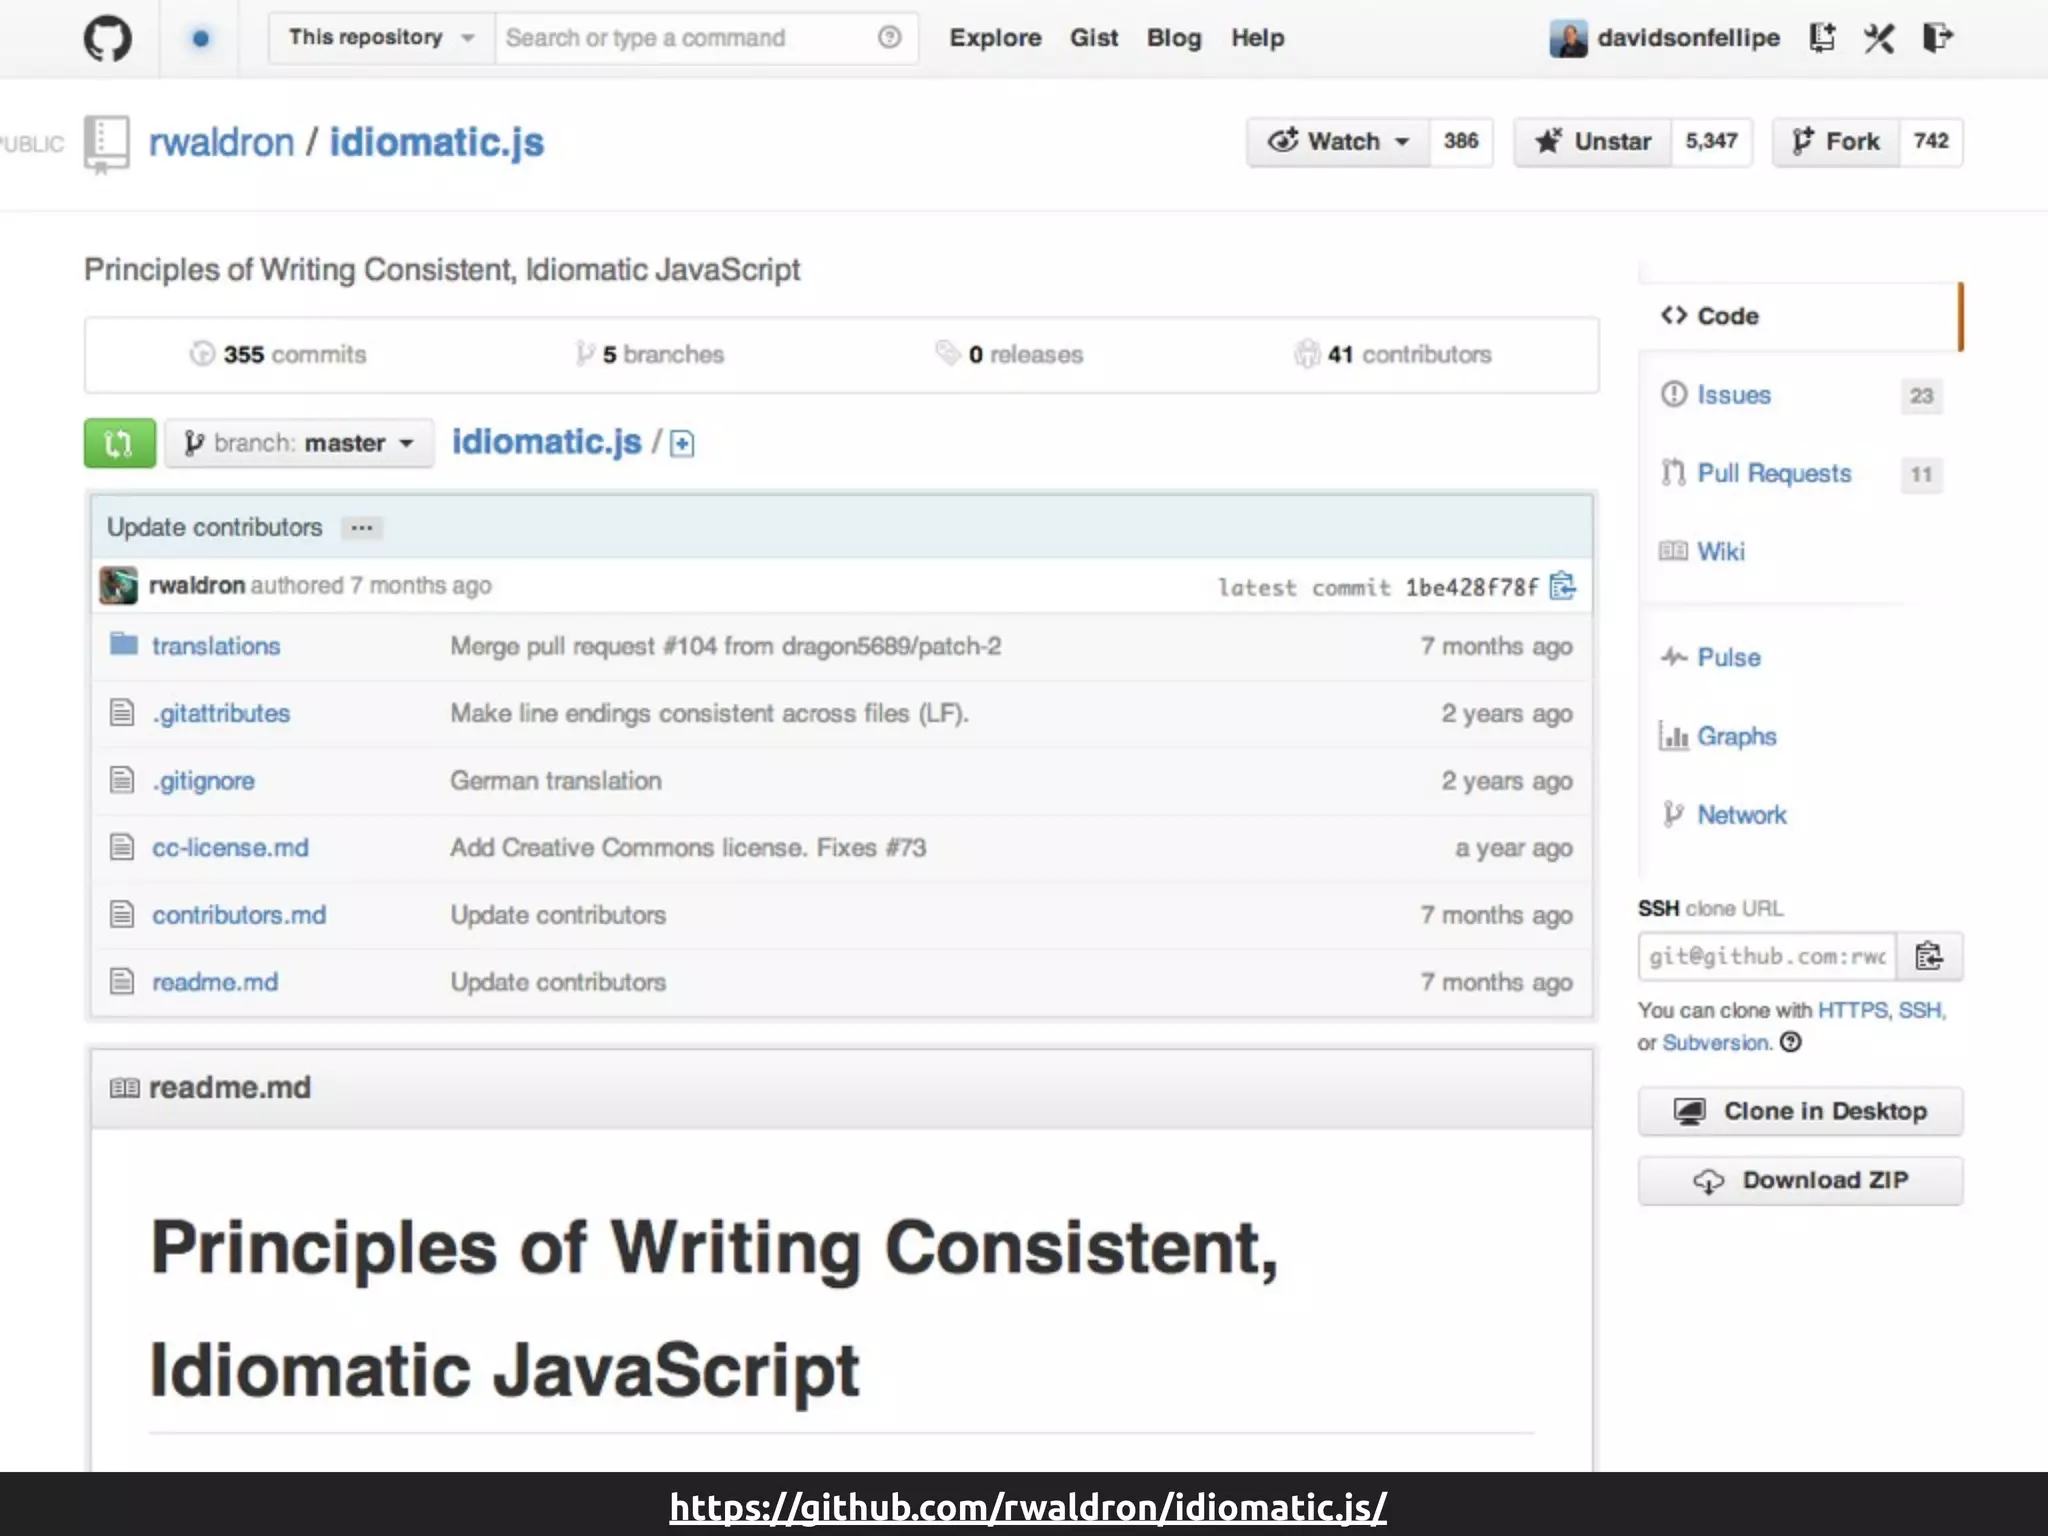
Task: Click the search help question mark icon
Action: (x=889, y=38)
